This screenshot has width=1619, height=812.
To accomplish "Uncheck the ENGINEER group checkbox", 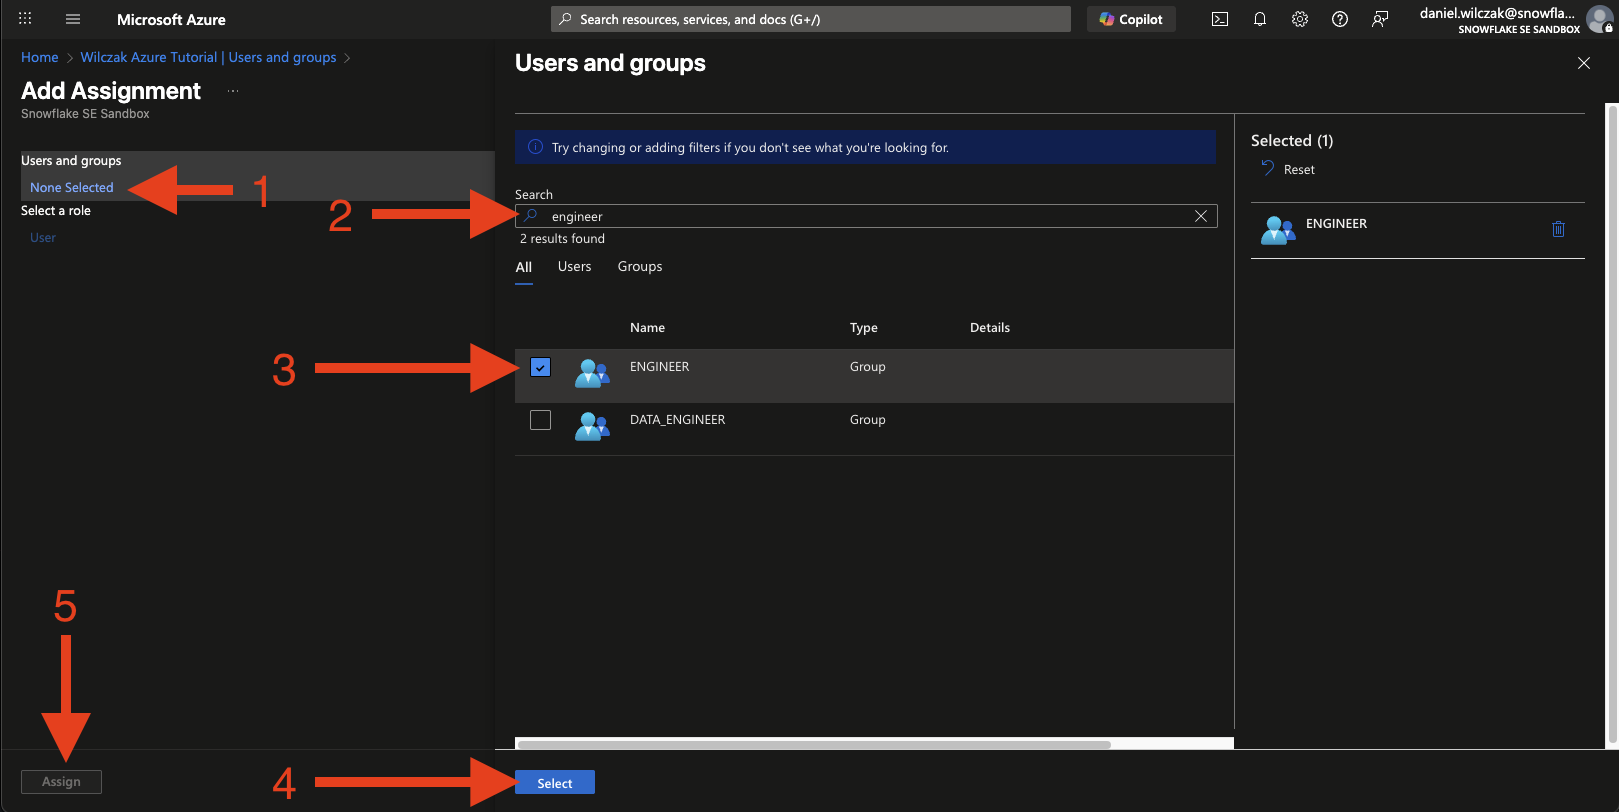I will point(540,367).
